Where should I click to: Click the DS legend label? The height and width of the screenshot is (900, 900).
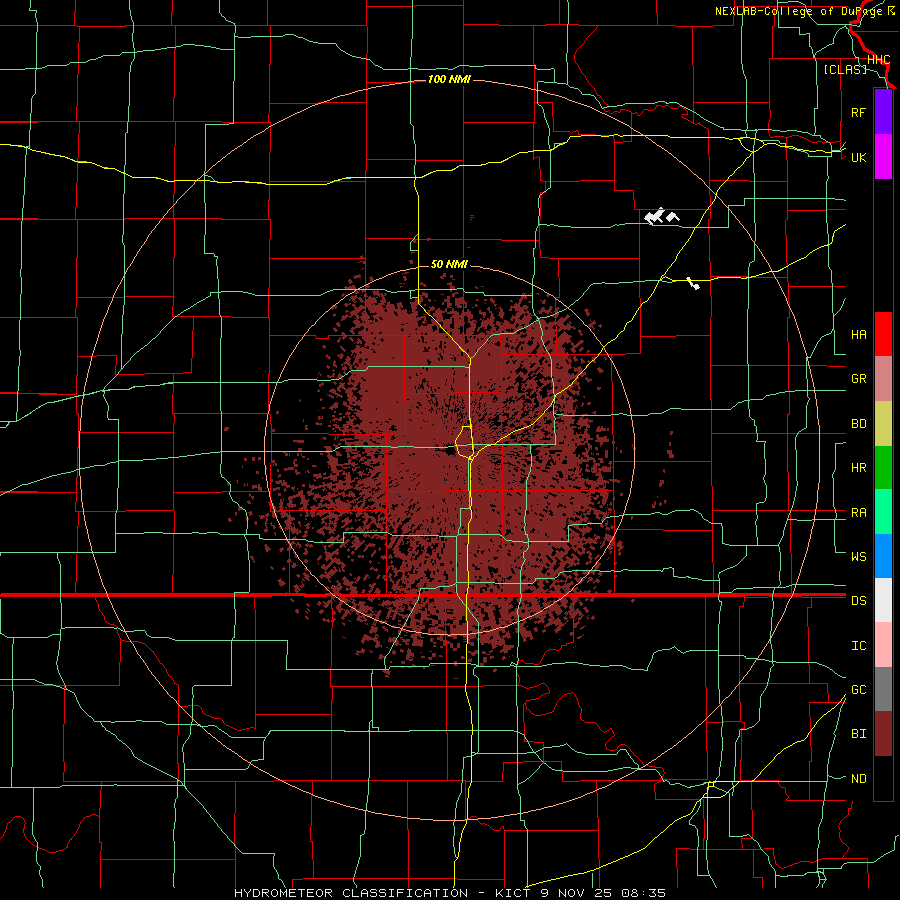858,601
